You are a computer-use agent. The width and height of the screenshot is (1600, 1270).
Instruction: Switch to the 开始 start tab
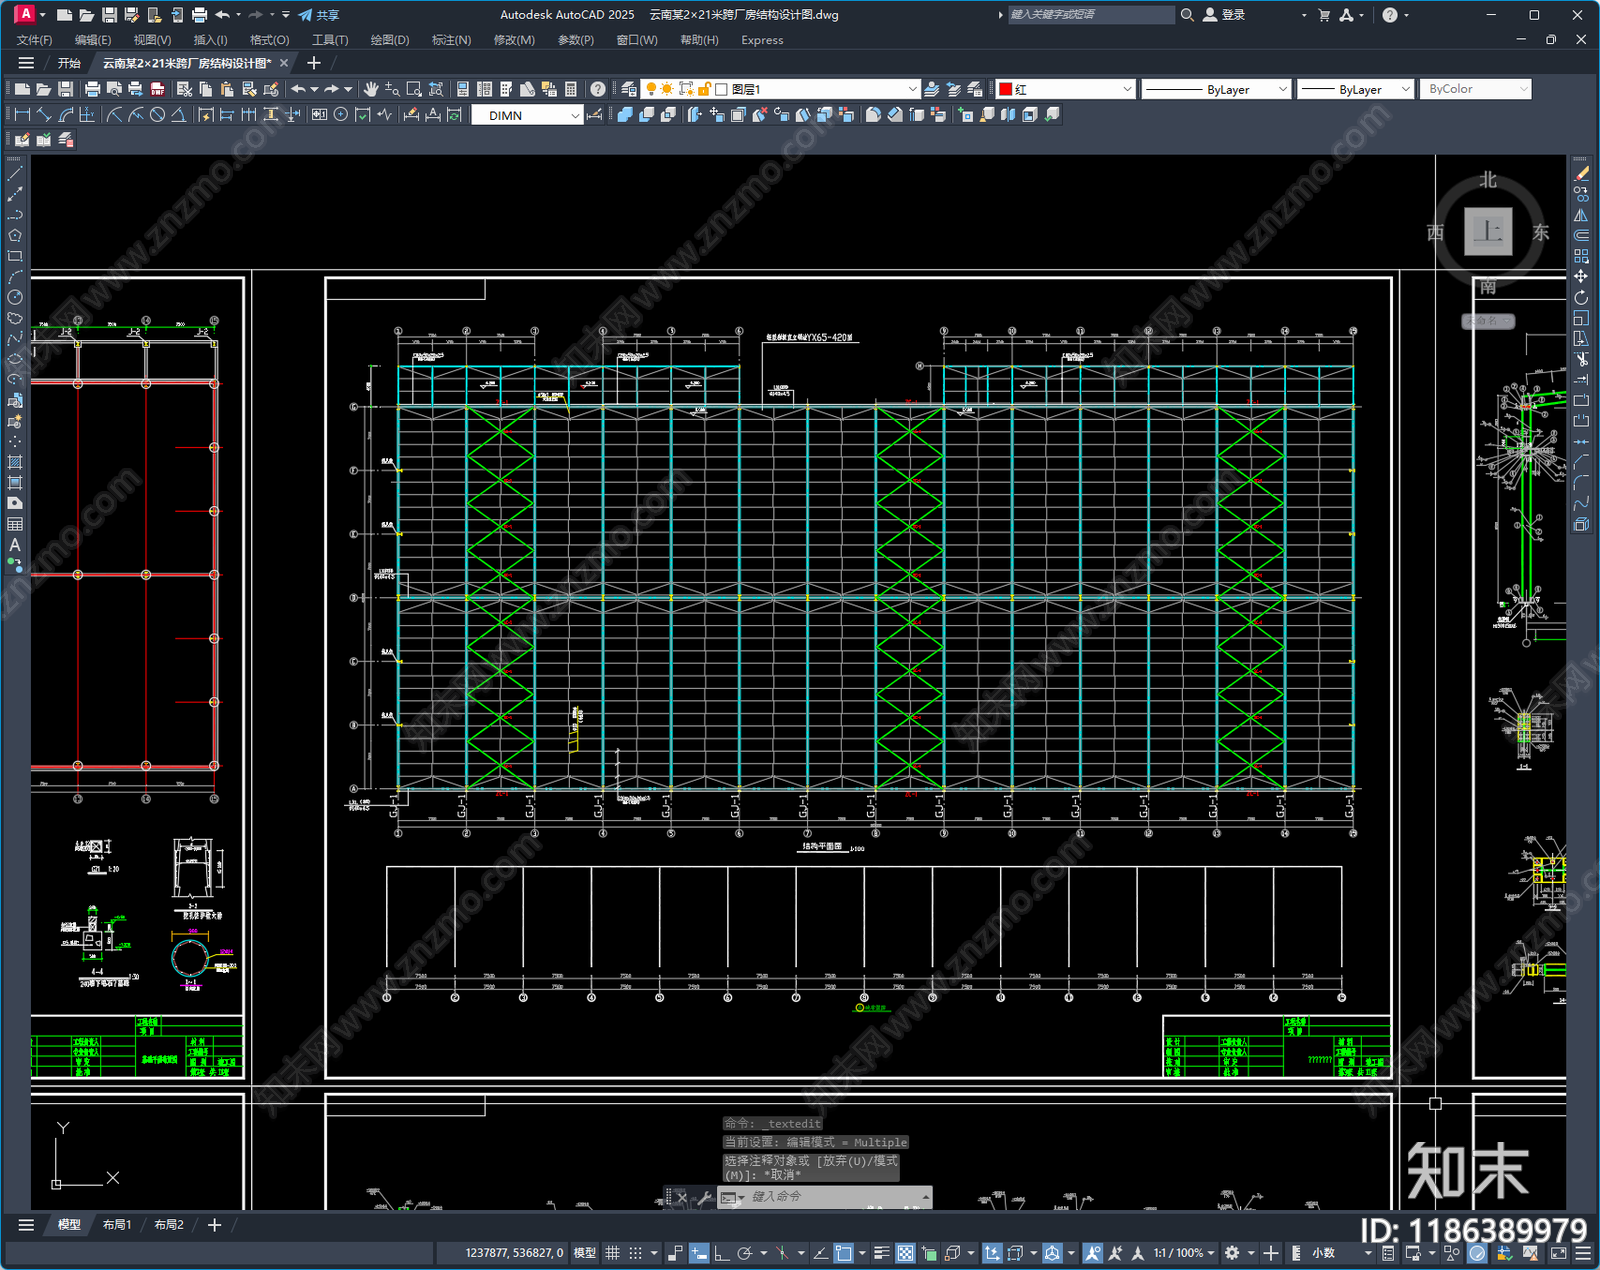tap(69, 63)
